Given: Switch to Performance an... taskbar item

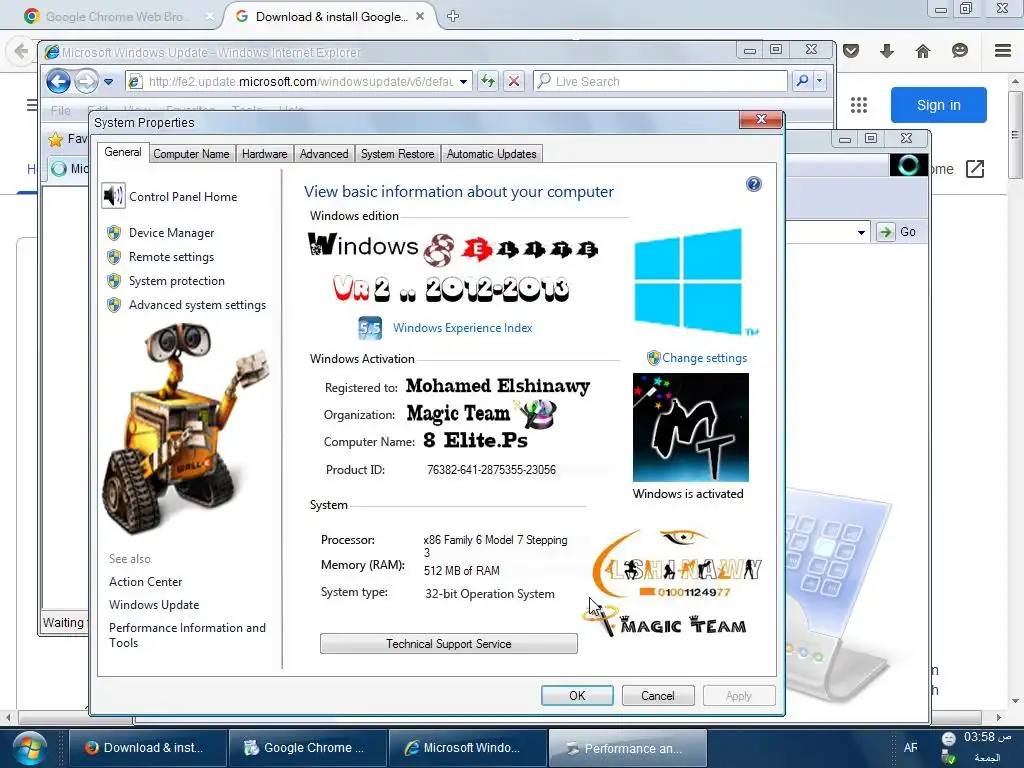Looking at the screenshot, I should click(x=628, y=748).
